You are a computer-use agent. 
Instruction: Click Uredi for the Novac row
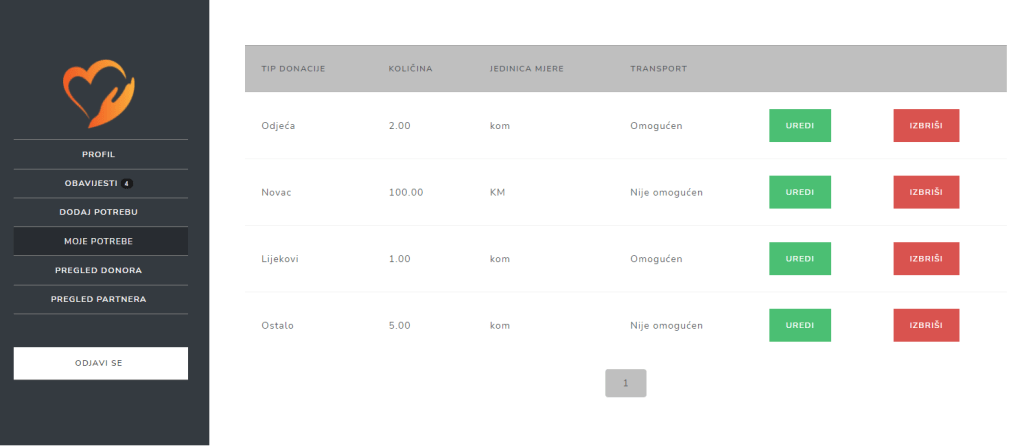pyautogui.click(x=799, y=192)
